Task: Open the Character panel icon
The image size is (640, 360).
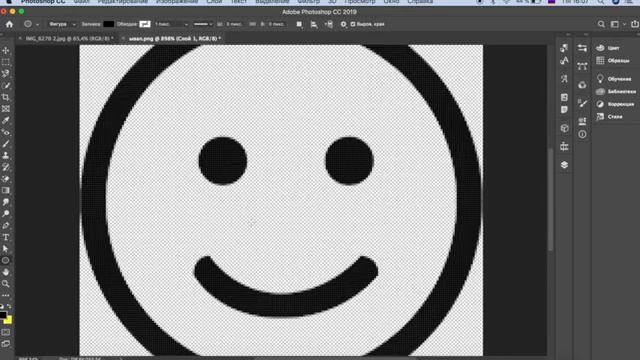Action: click(564, 61)
